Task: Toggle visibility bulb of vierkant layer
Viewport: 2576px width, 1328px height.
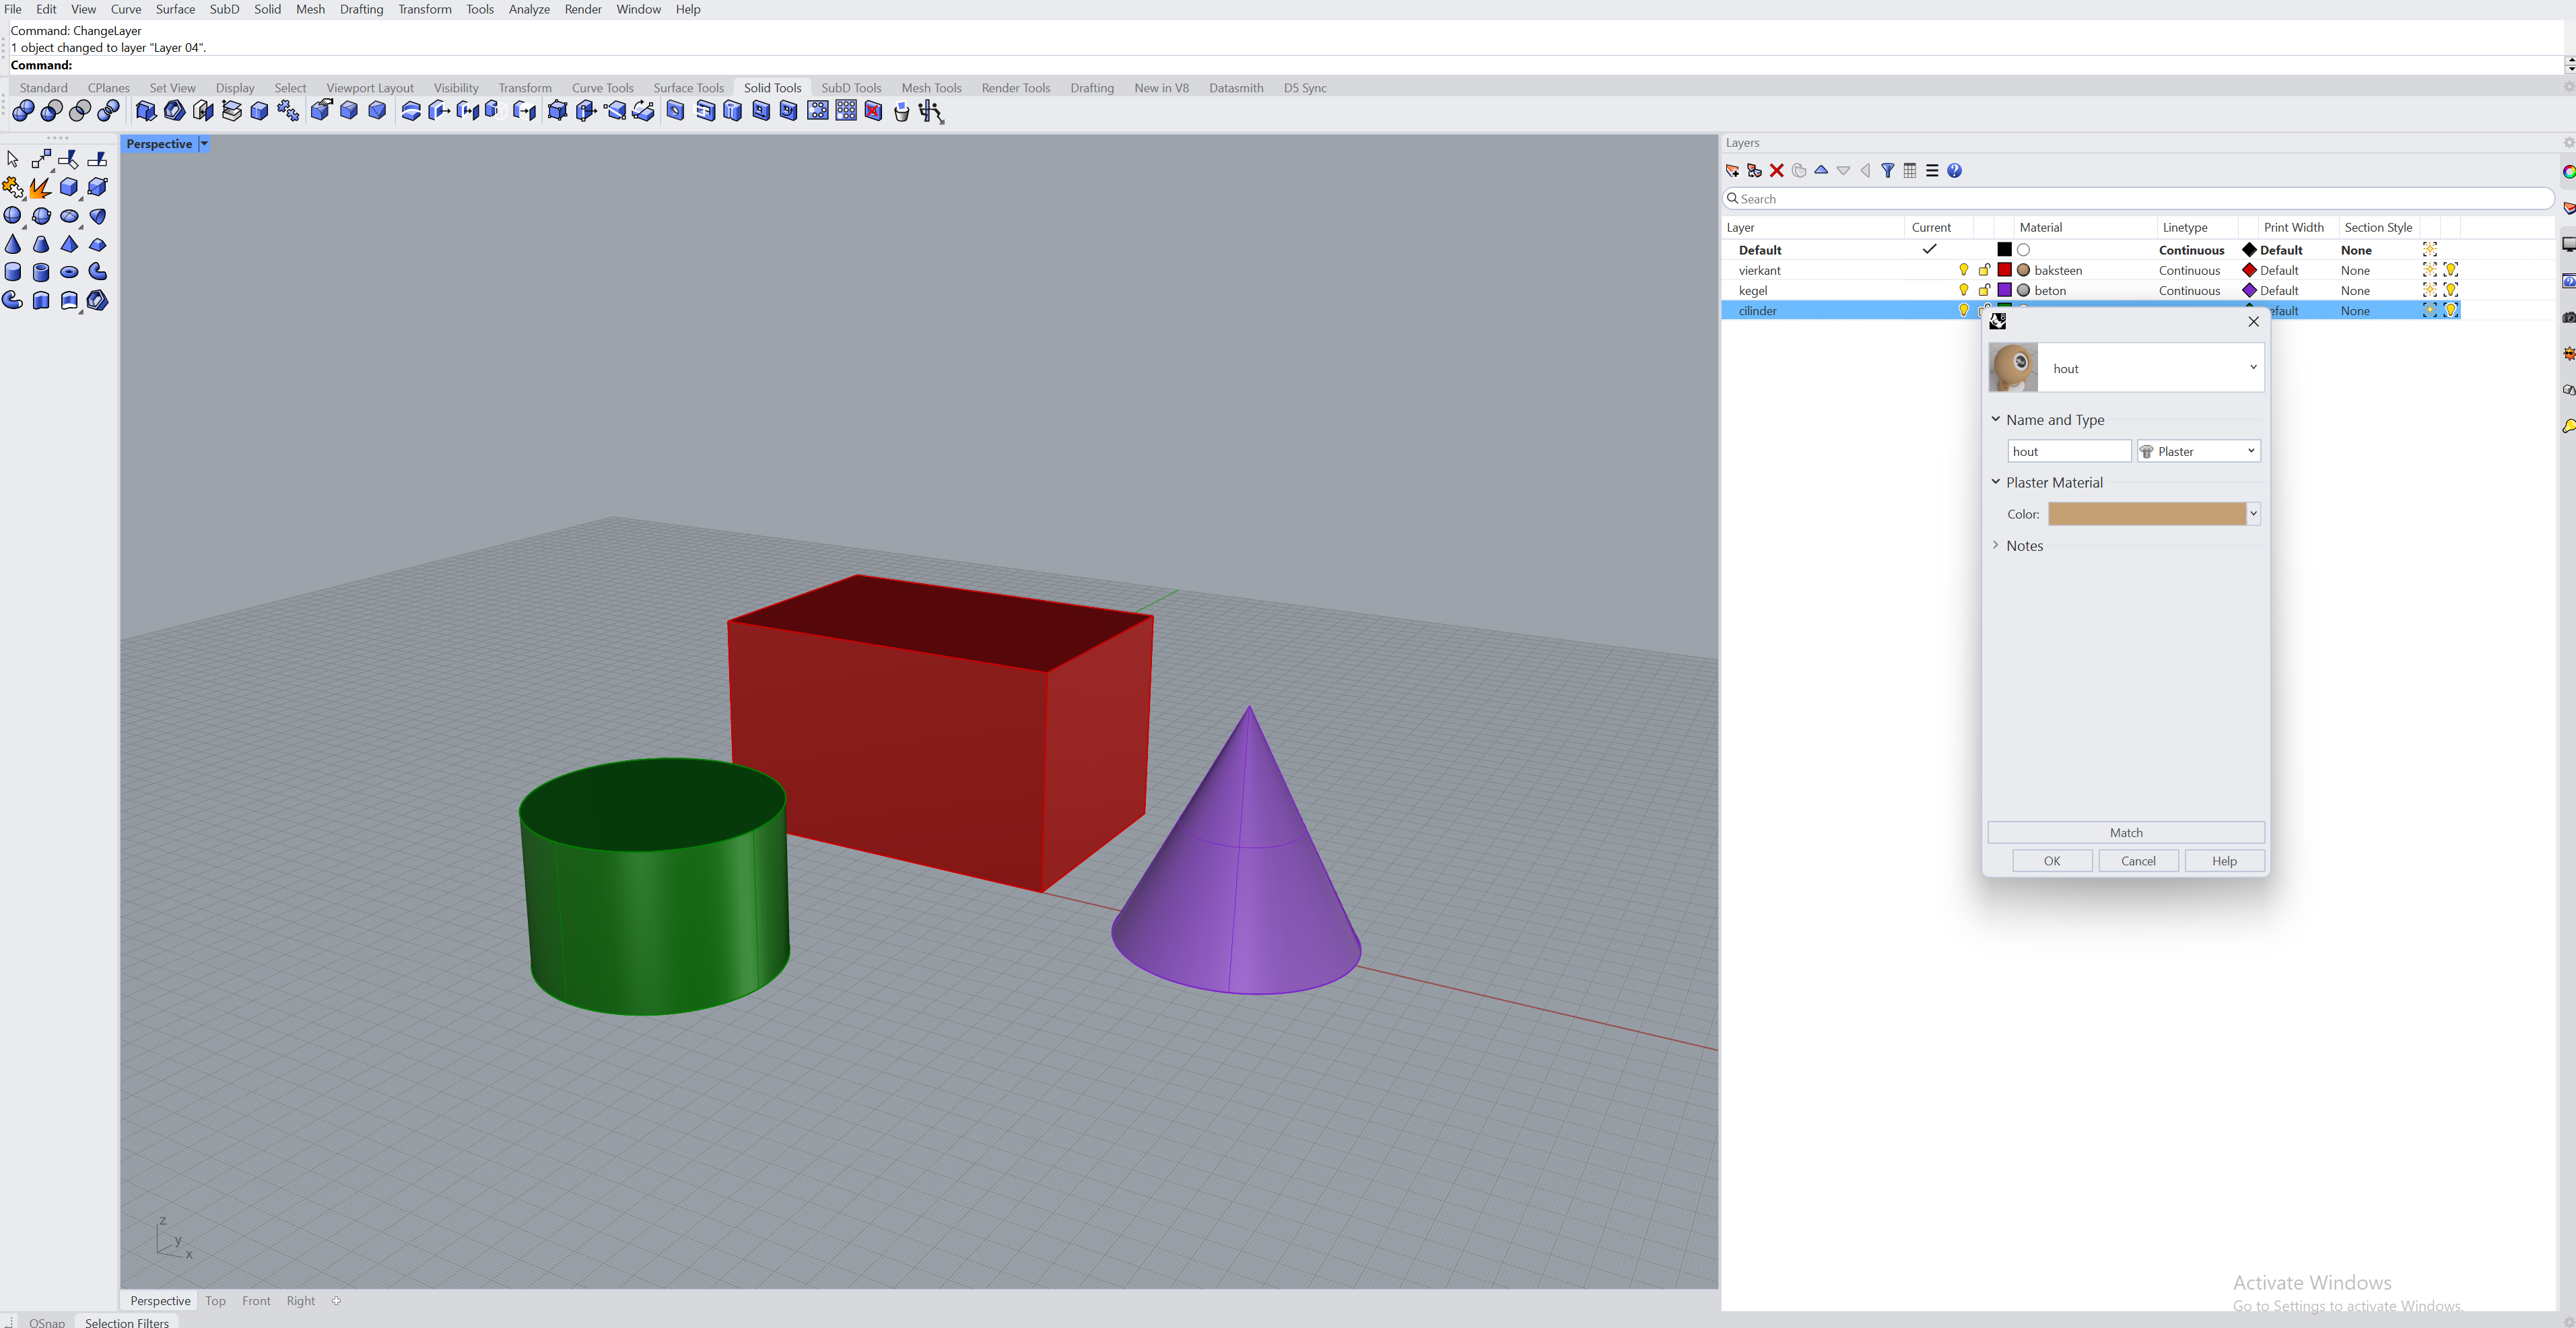Action: pyautogui.click(x=1963, y=270)
